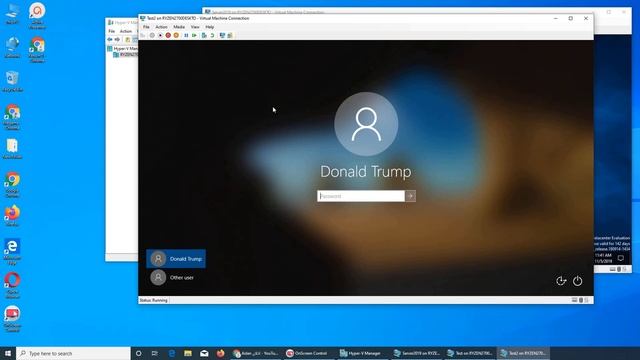Click the Checkpoint toolbar icon
This screenshot has width=640, height=360.
204,36
